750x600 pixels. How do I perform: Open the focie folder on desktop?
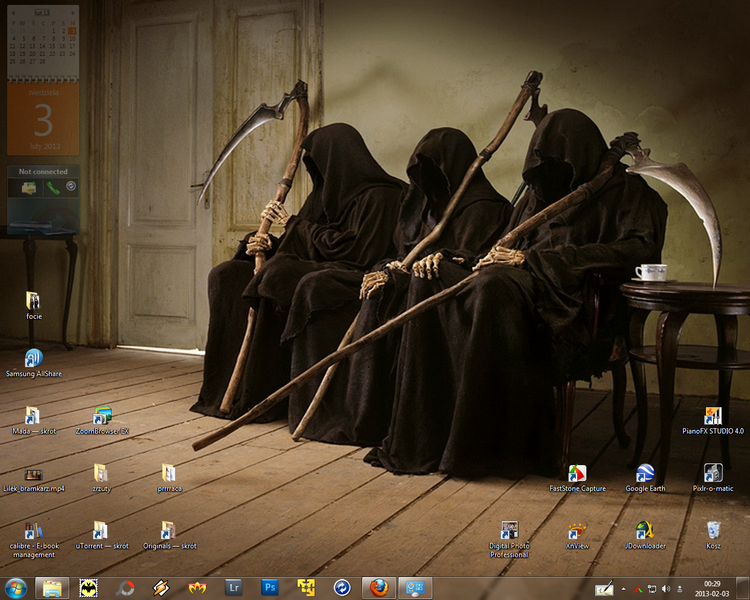[x=33, y=305]
